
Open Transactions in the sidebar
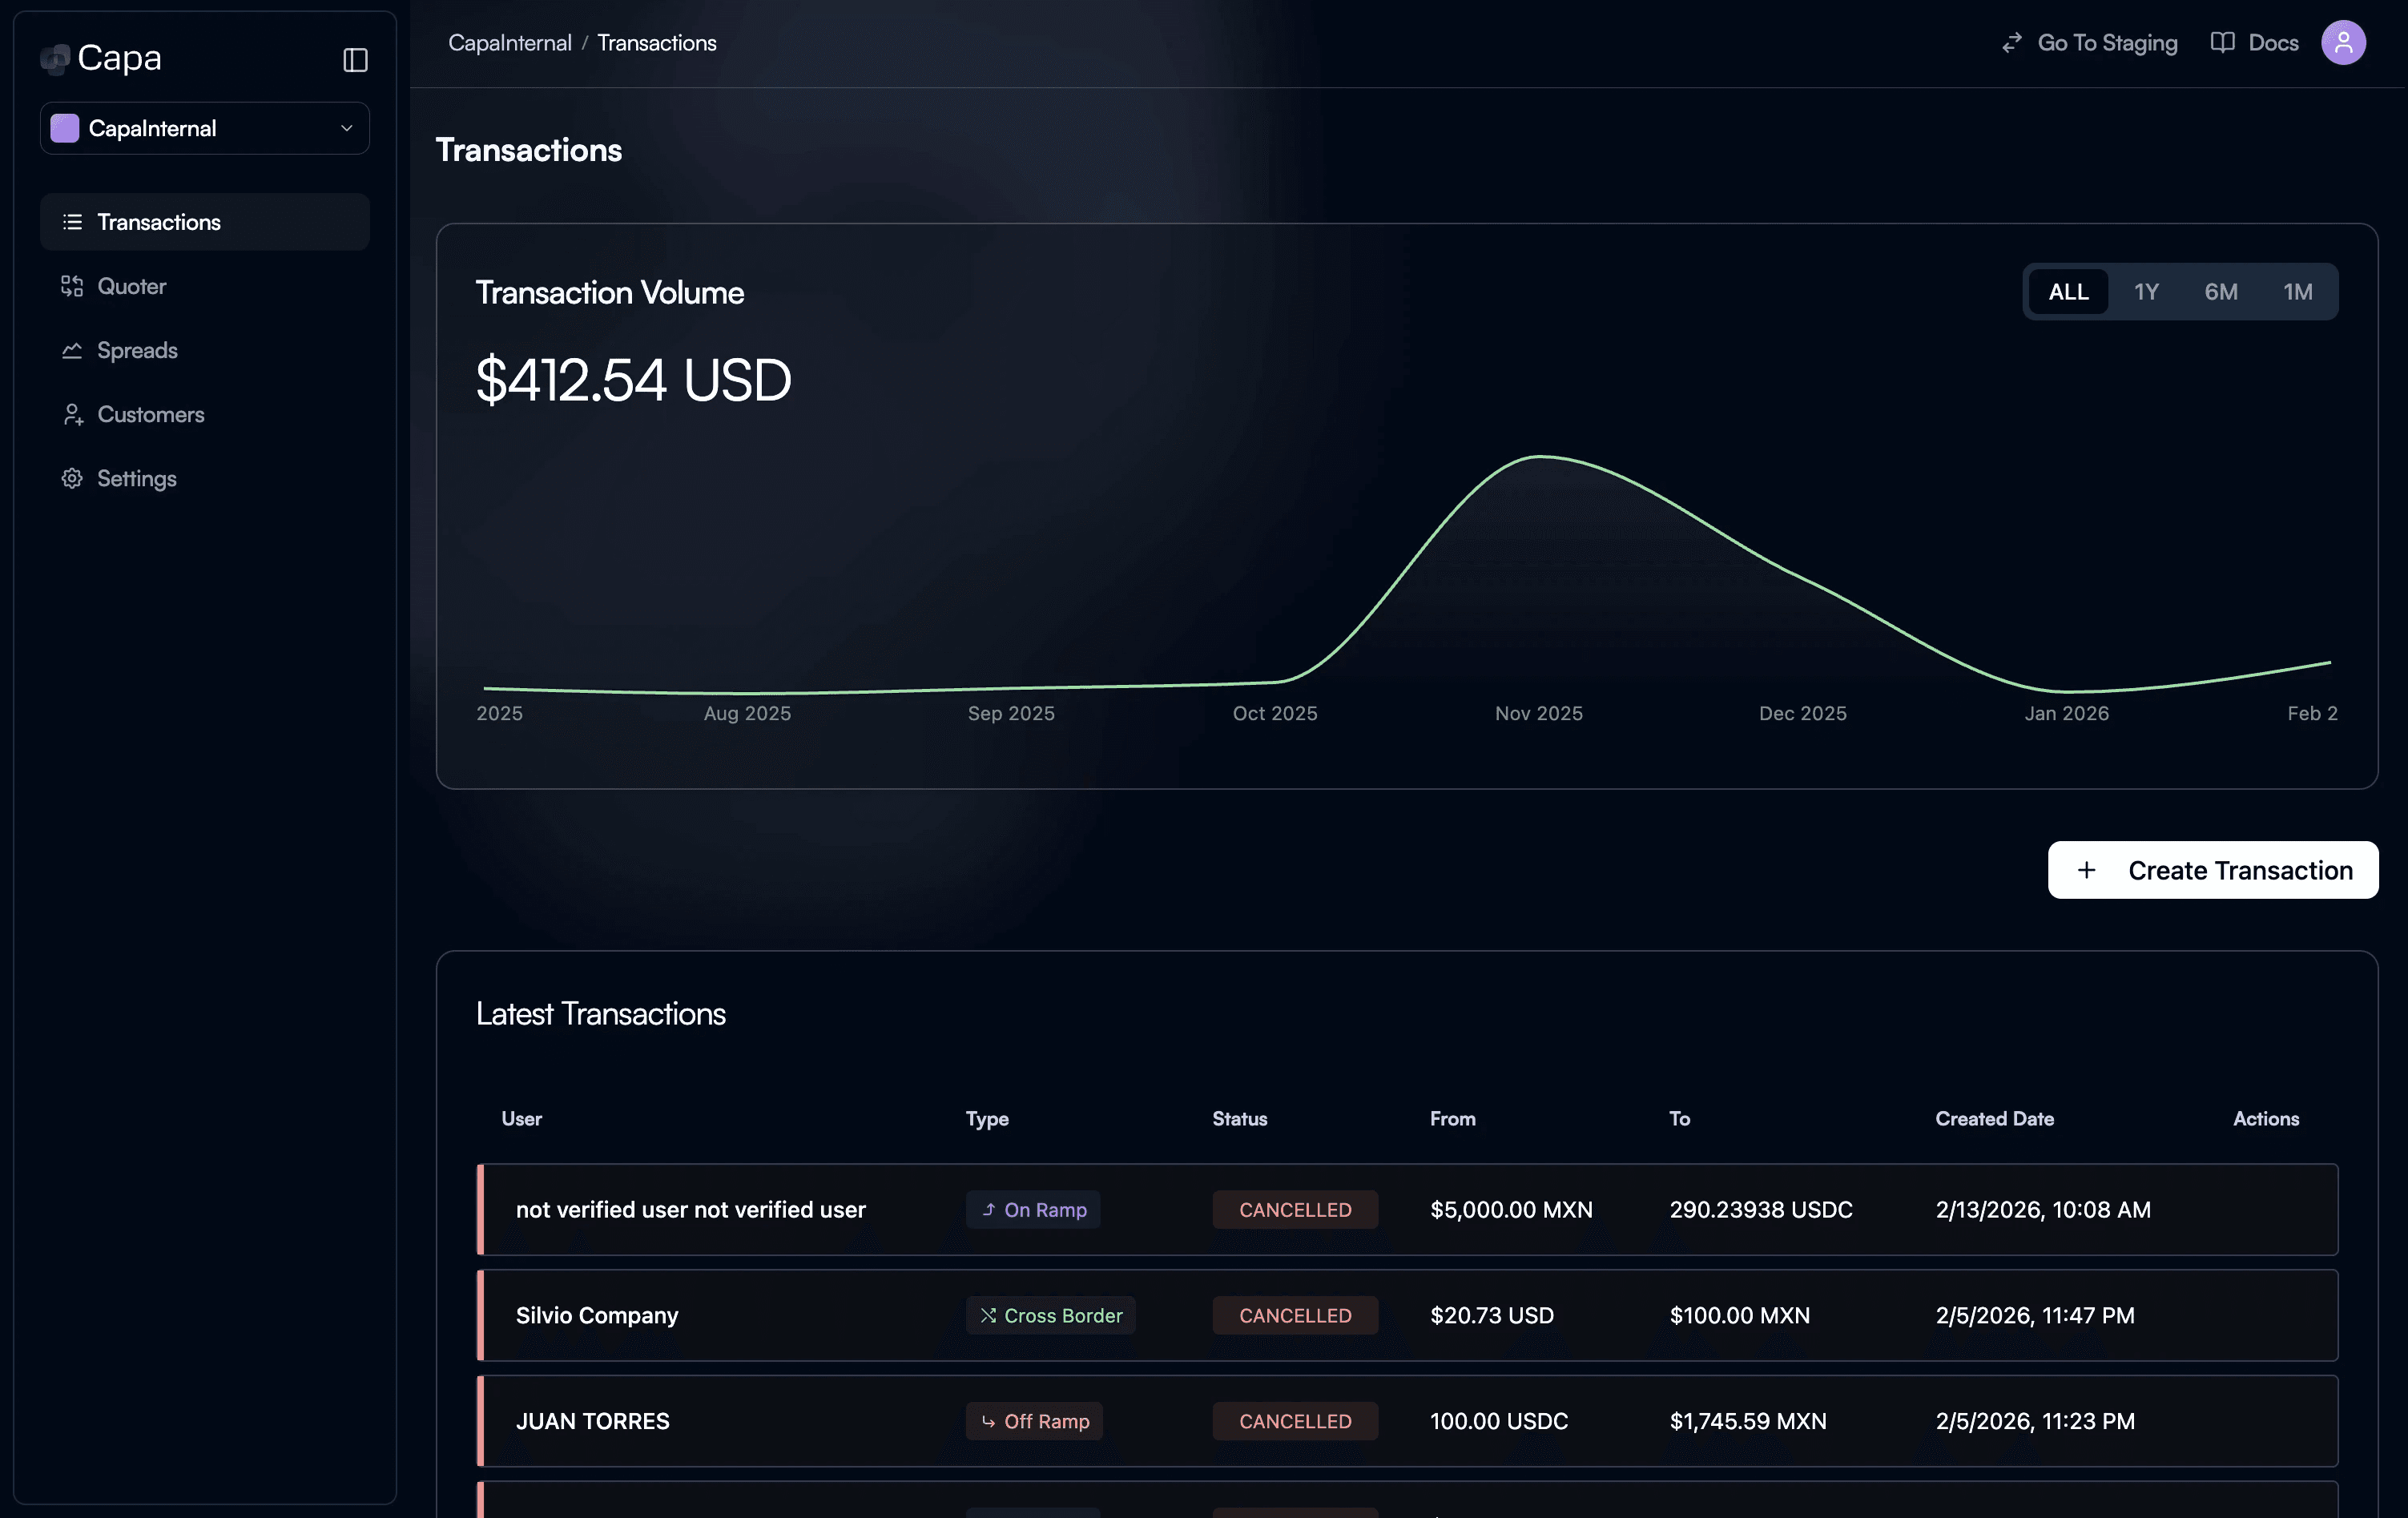tap(159, 222)
